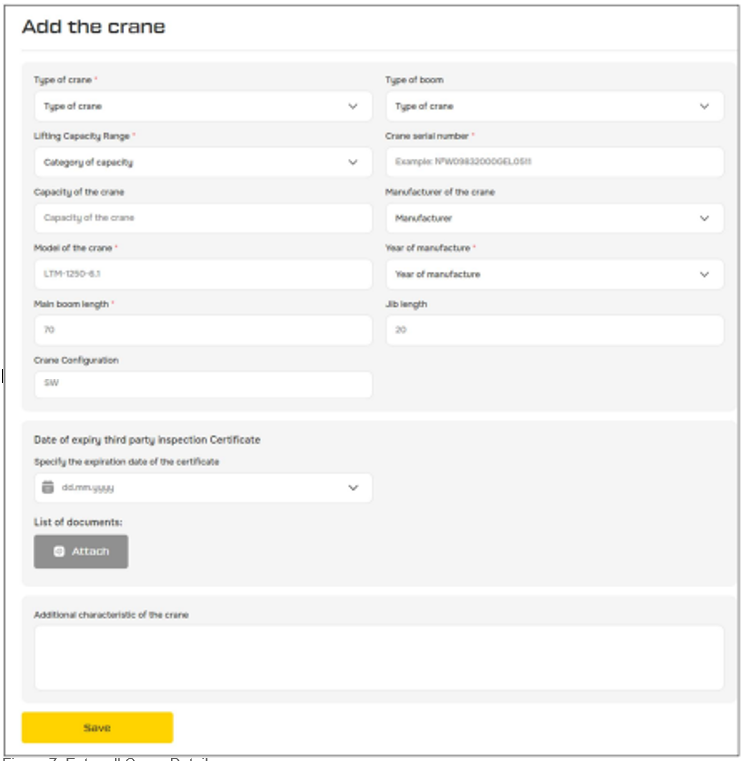Expand the Type of boom dropdown
This screenshot has width=743, height=761.
click(x=554, y=106)
